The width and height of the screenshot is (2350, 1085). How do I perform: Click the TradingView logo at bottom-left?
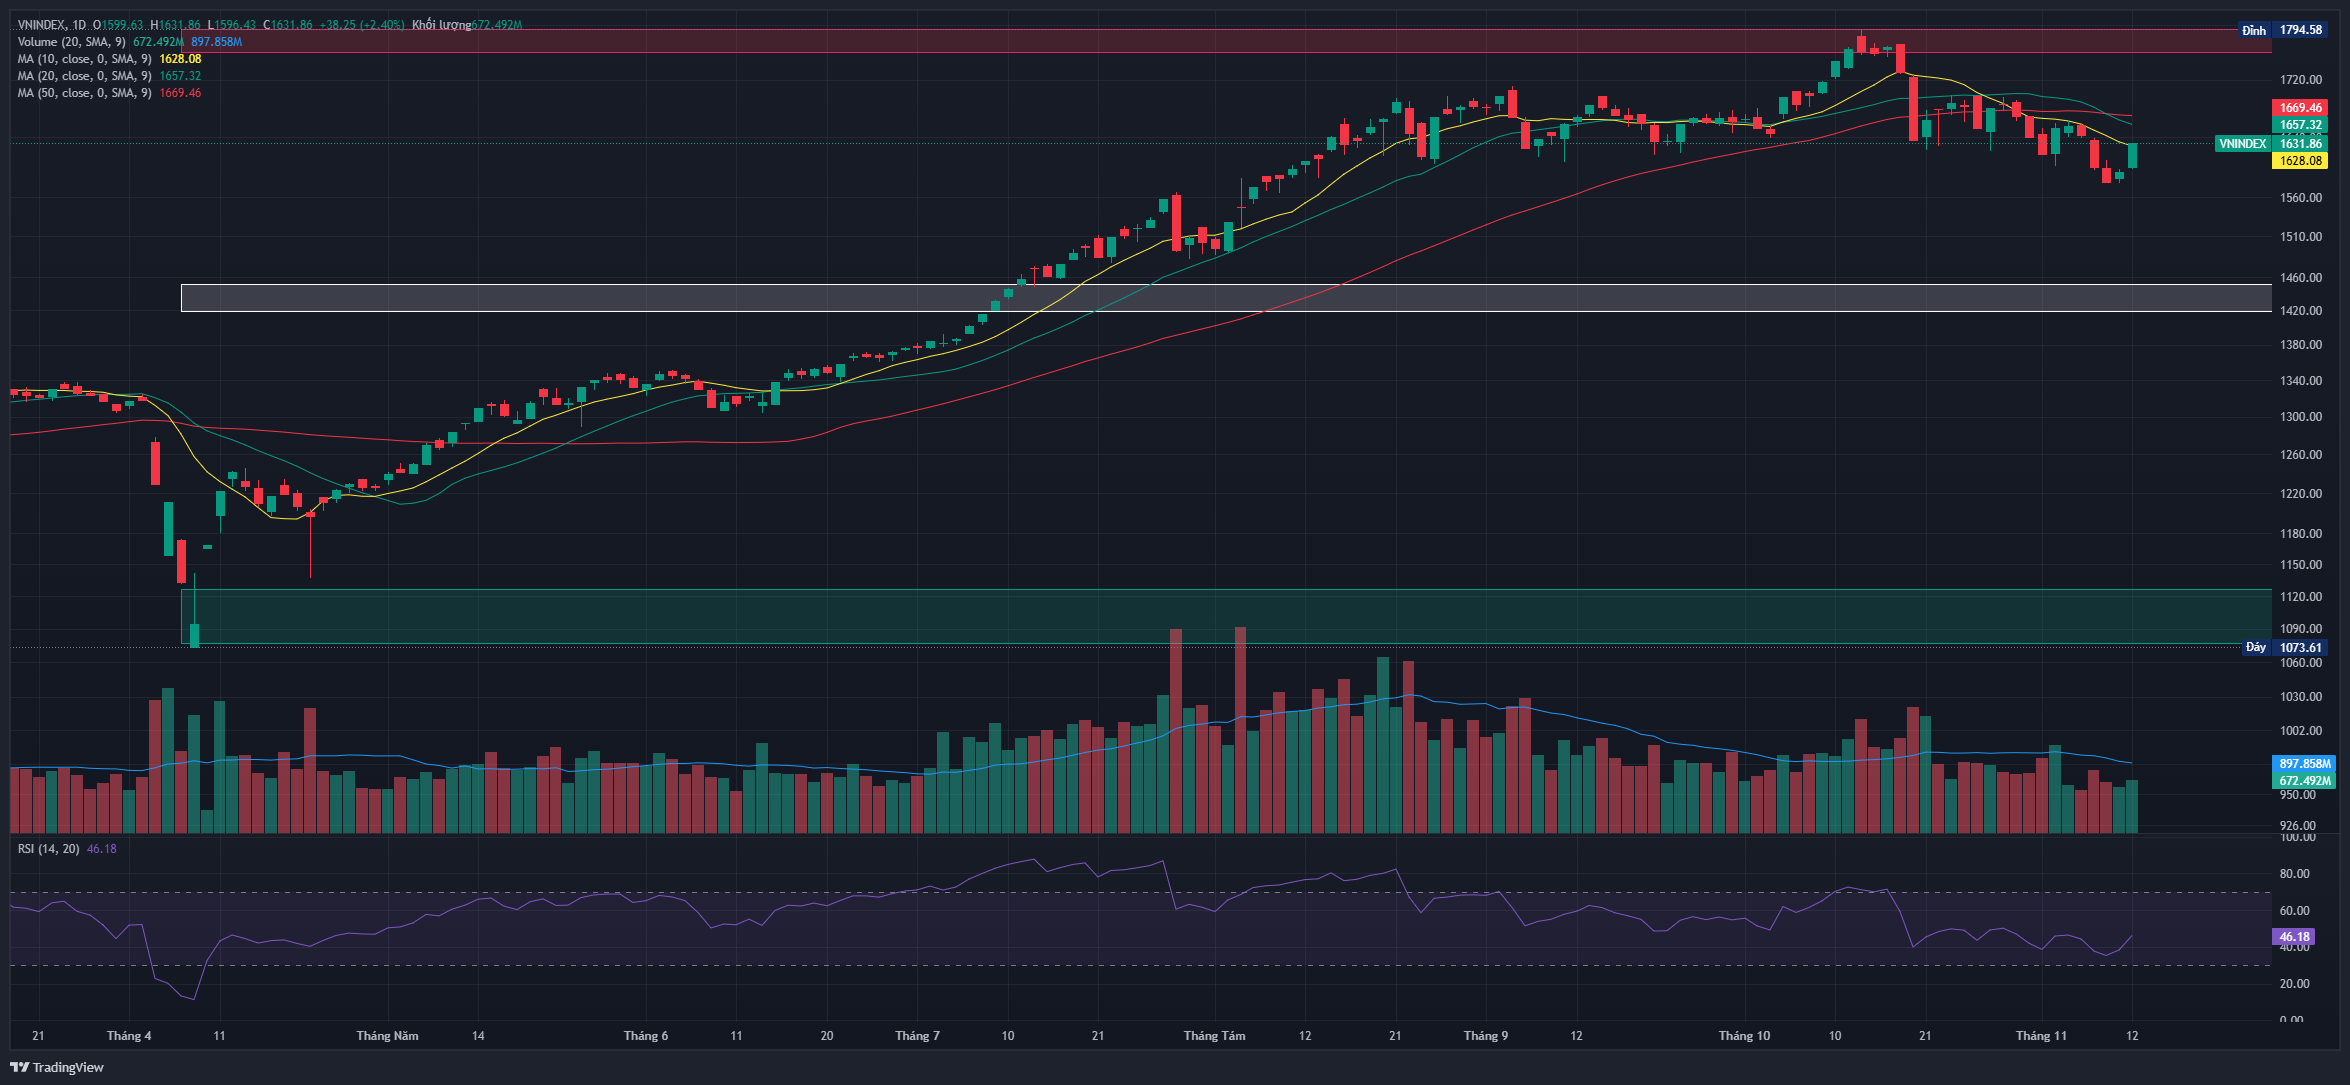[x=57, y=1067]
